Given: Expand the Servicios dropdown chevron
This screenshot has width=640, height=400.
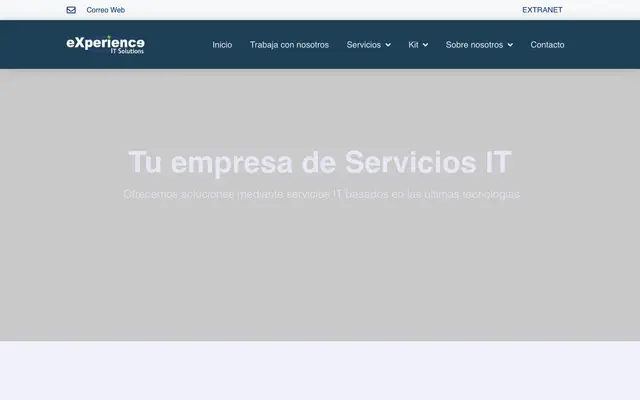Looking at the screenshot, I should tap(388, 45).
